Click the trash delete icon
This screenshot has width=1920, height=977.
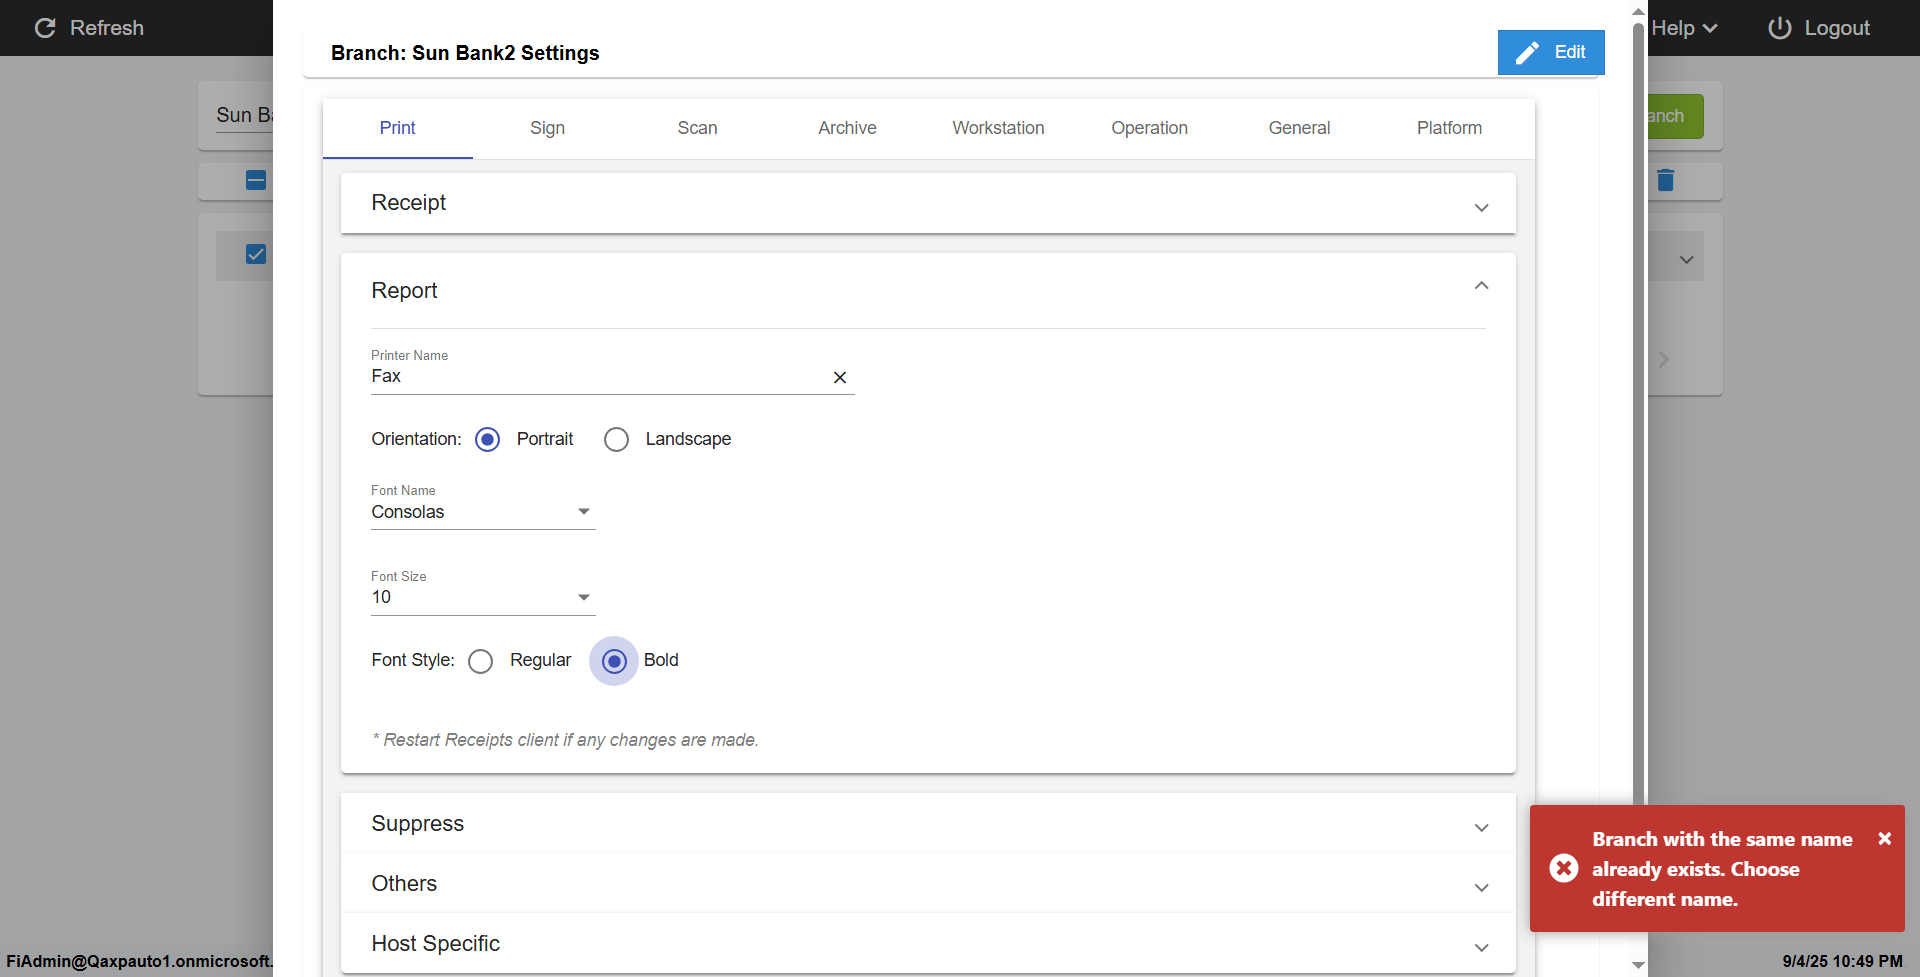coord(1665,180)
